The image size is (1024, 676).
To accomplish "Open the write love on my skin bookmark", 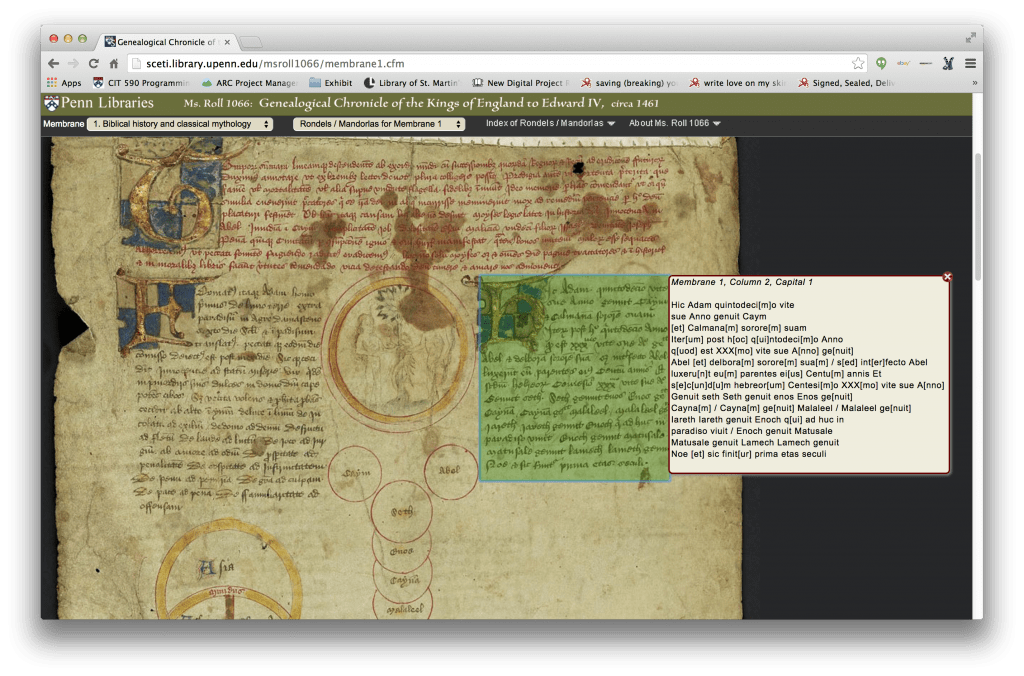I will pos(737,83).
